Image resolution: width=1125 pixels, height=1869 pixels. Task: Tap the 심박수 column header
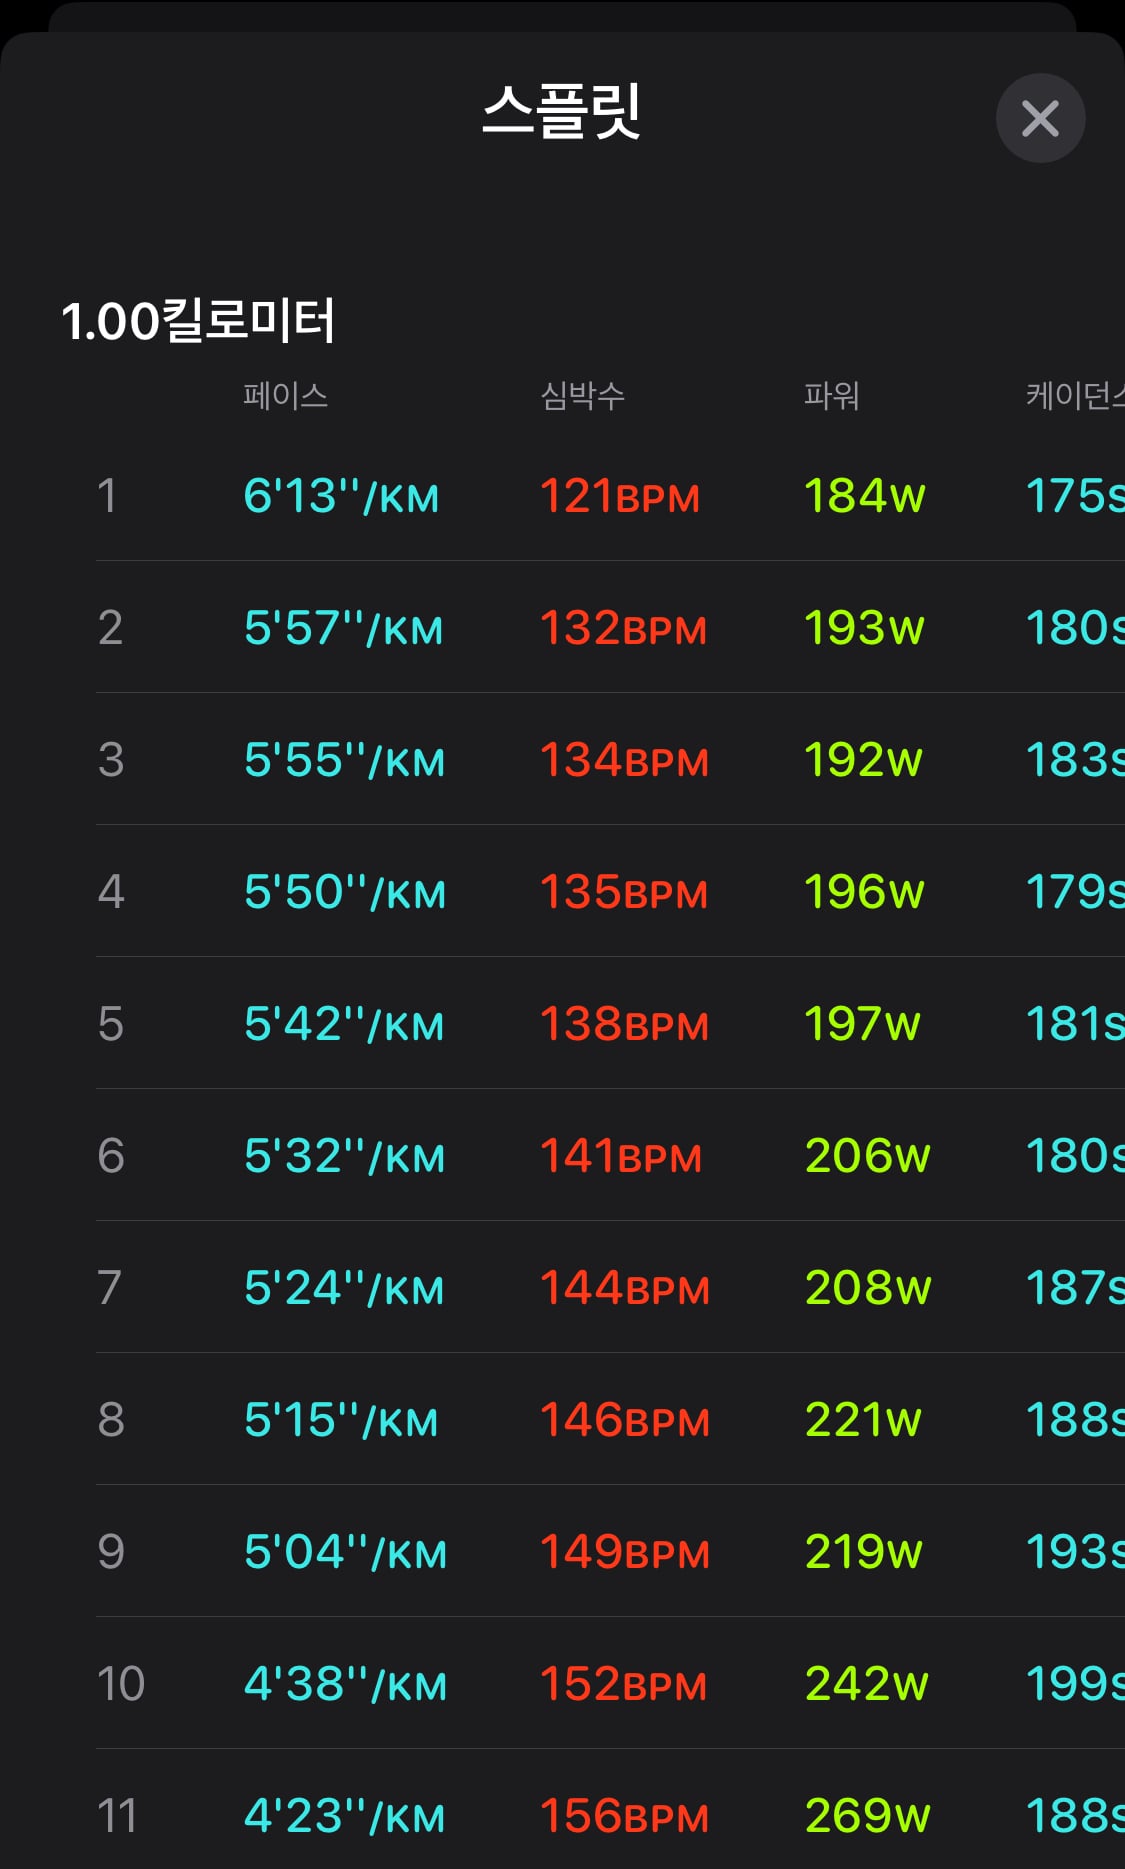[583, 396]
